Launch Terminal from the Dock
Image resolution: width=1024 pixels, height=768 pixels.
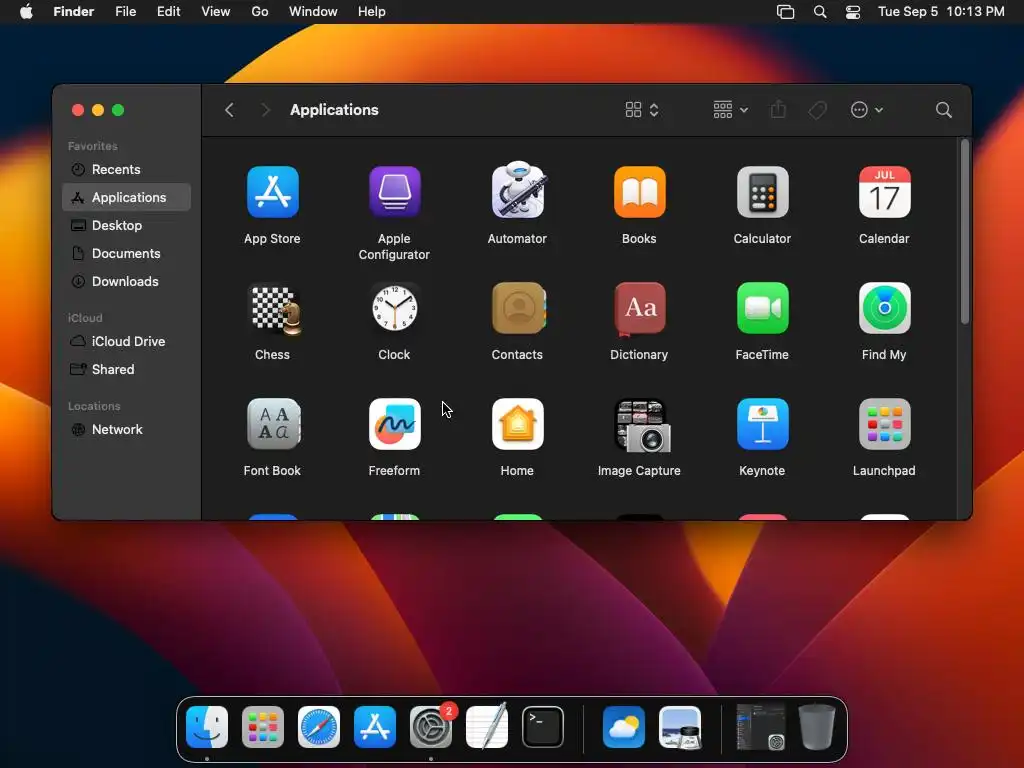[543, 727]
